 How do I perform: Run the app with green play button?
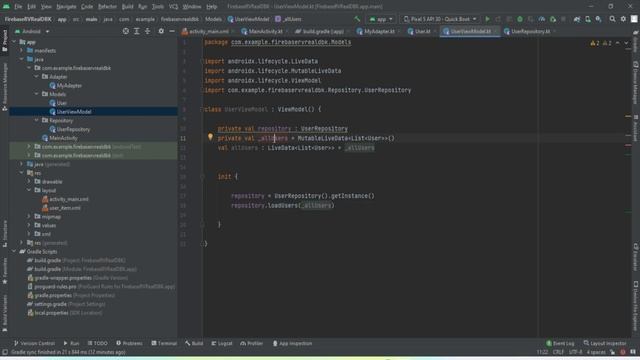487,19
